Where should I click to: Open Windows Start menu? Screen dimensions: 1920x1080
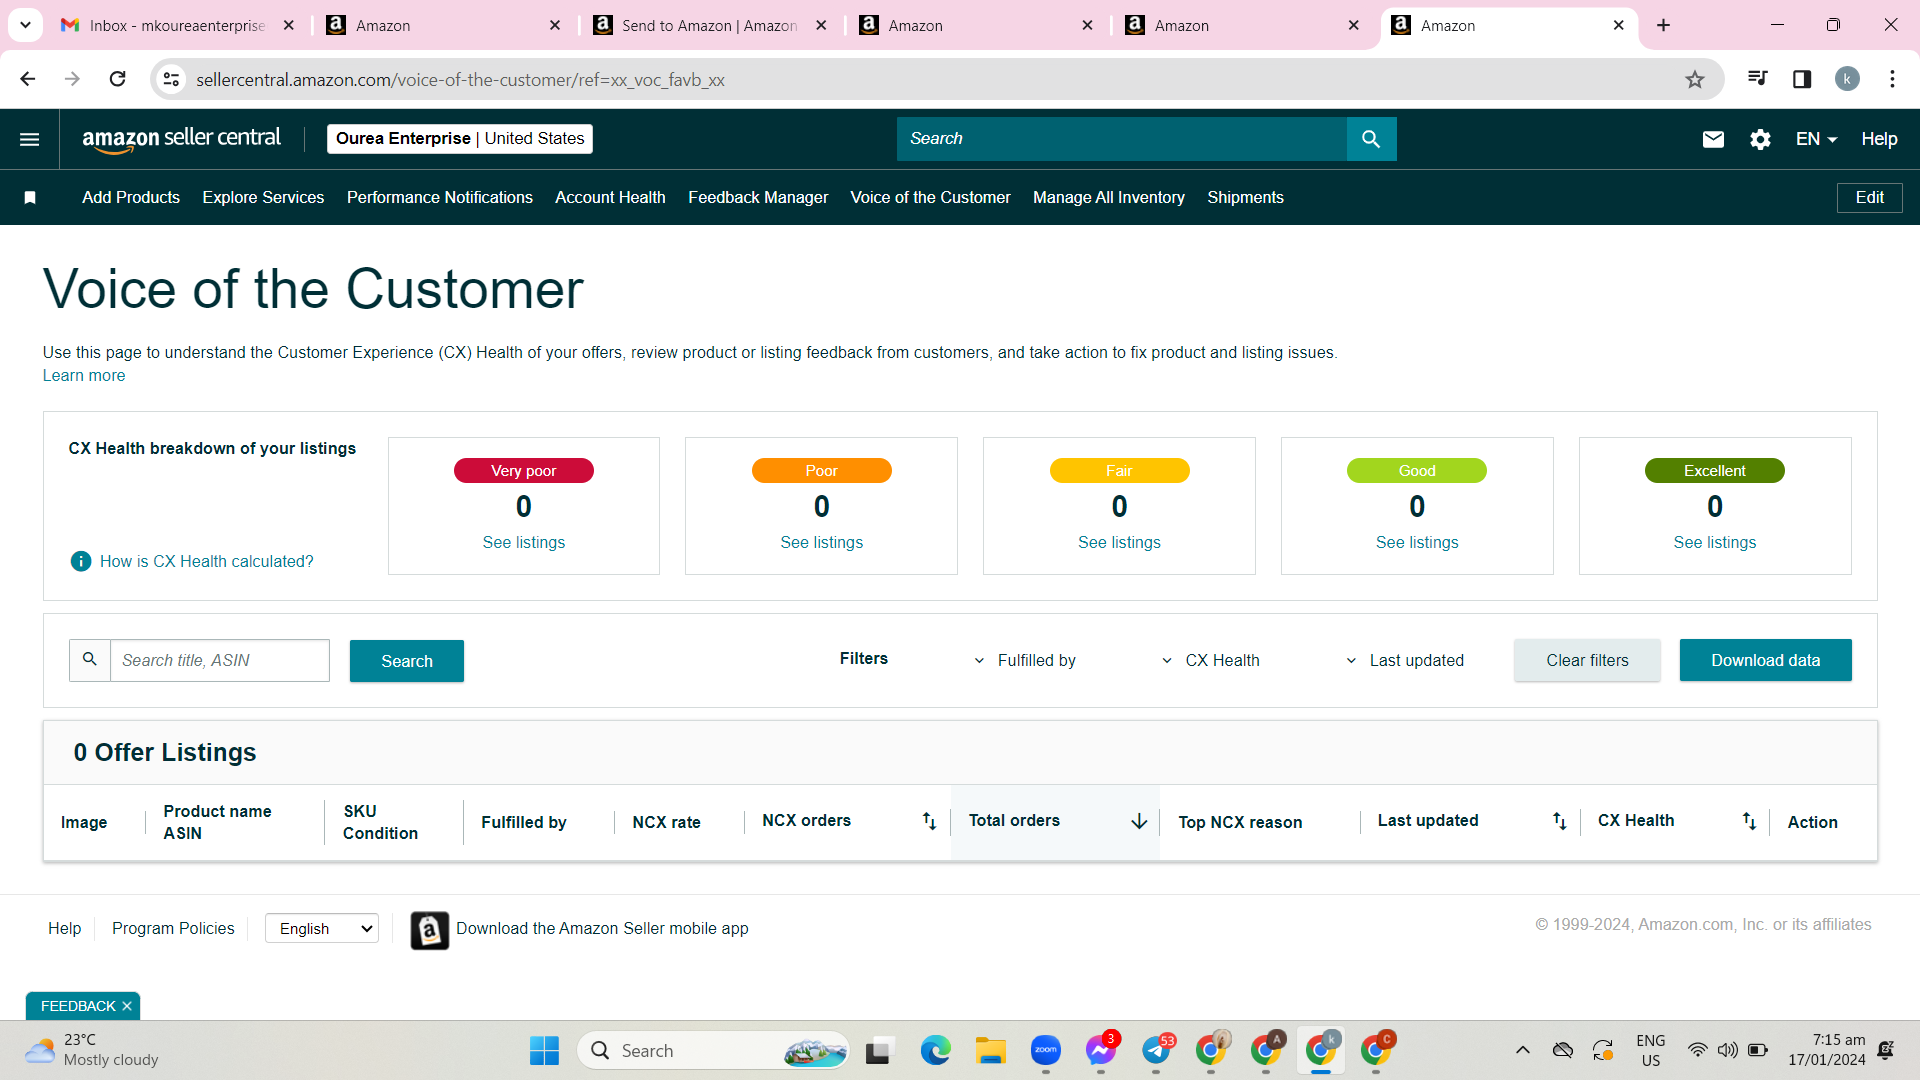(544, 1051)
